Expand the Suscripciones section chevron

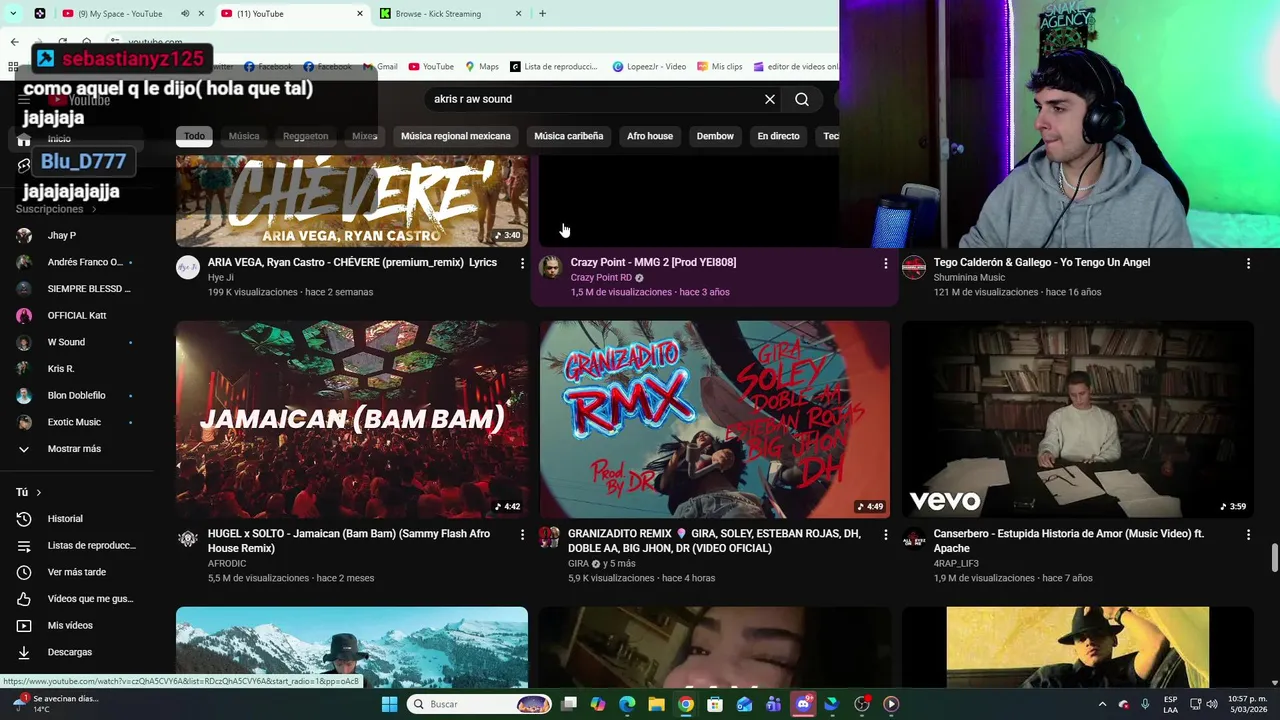pyautogui.click(x=94, y=209)
